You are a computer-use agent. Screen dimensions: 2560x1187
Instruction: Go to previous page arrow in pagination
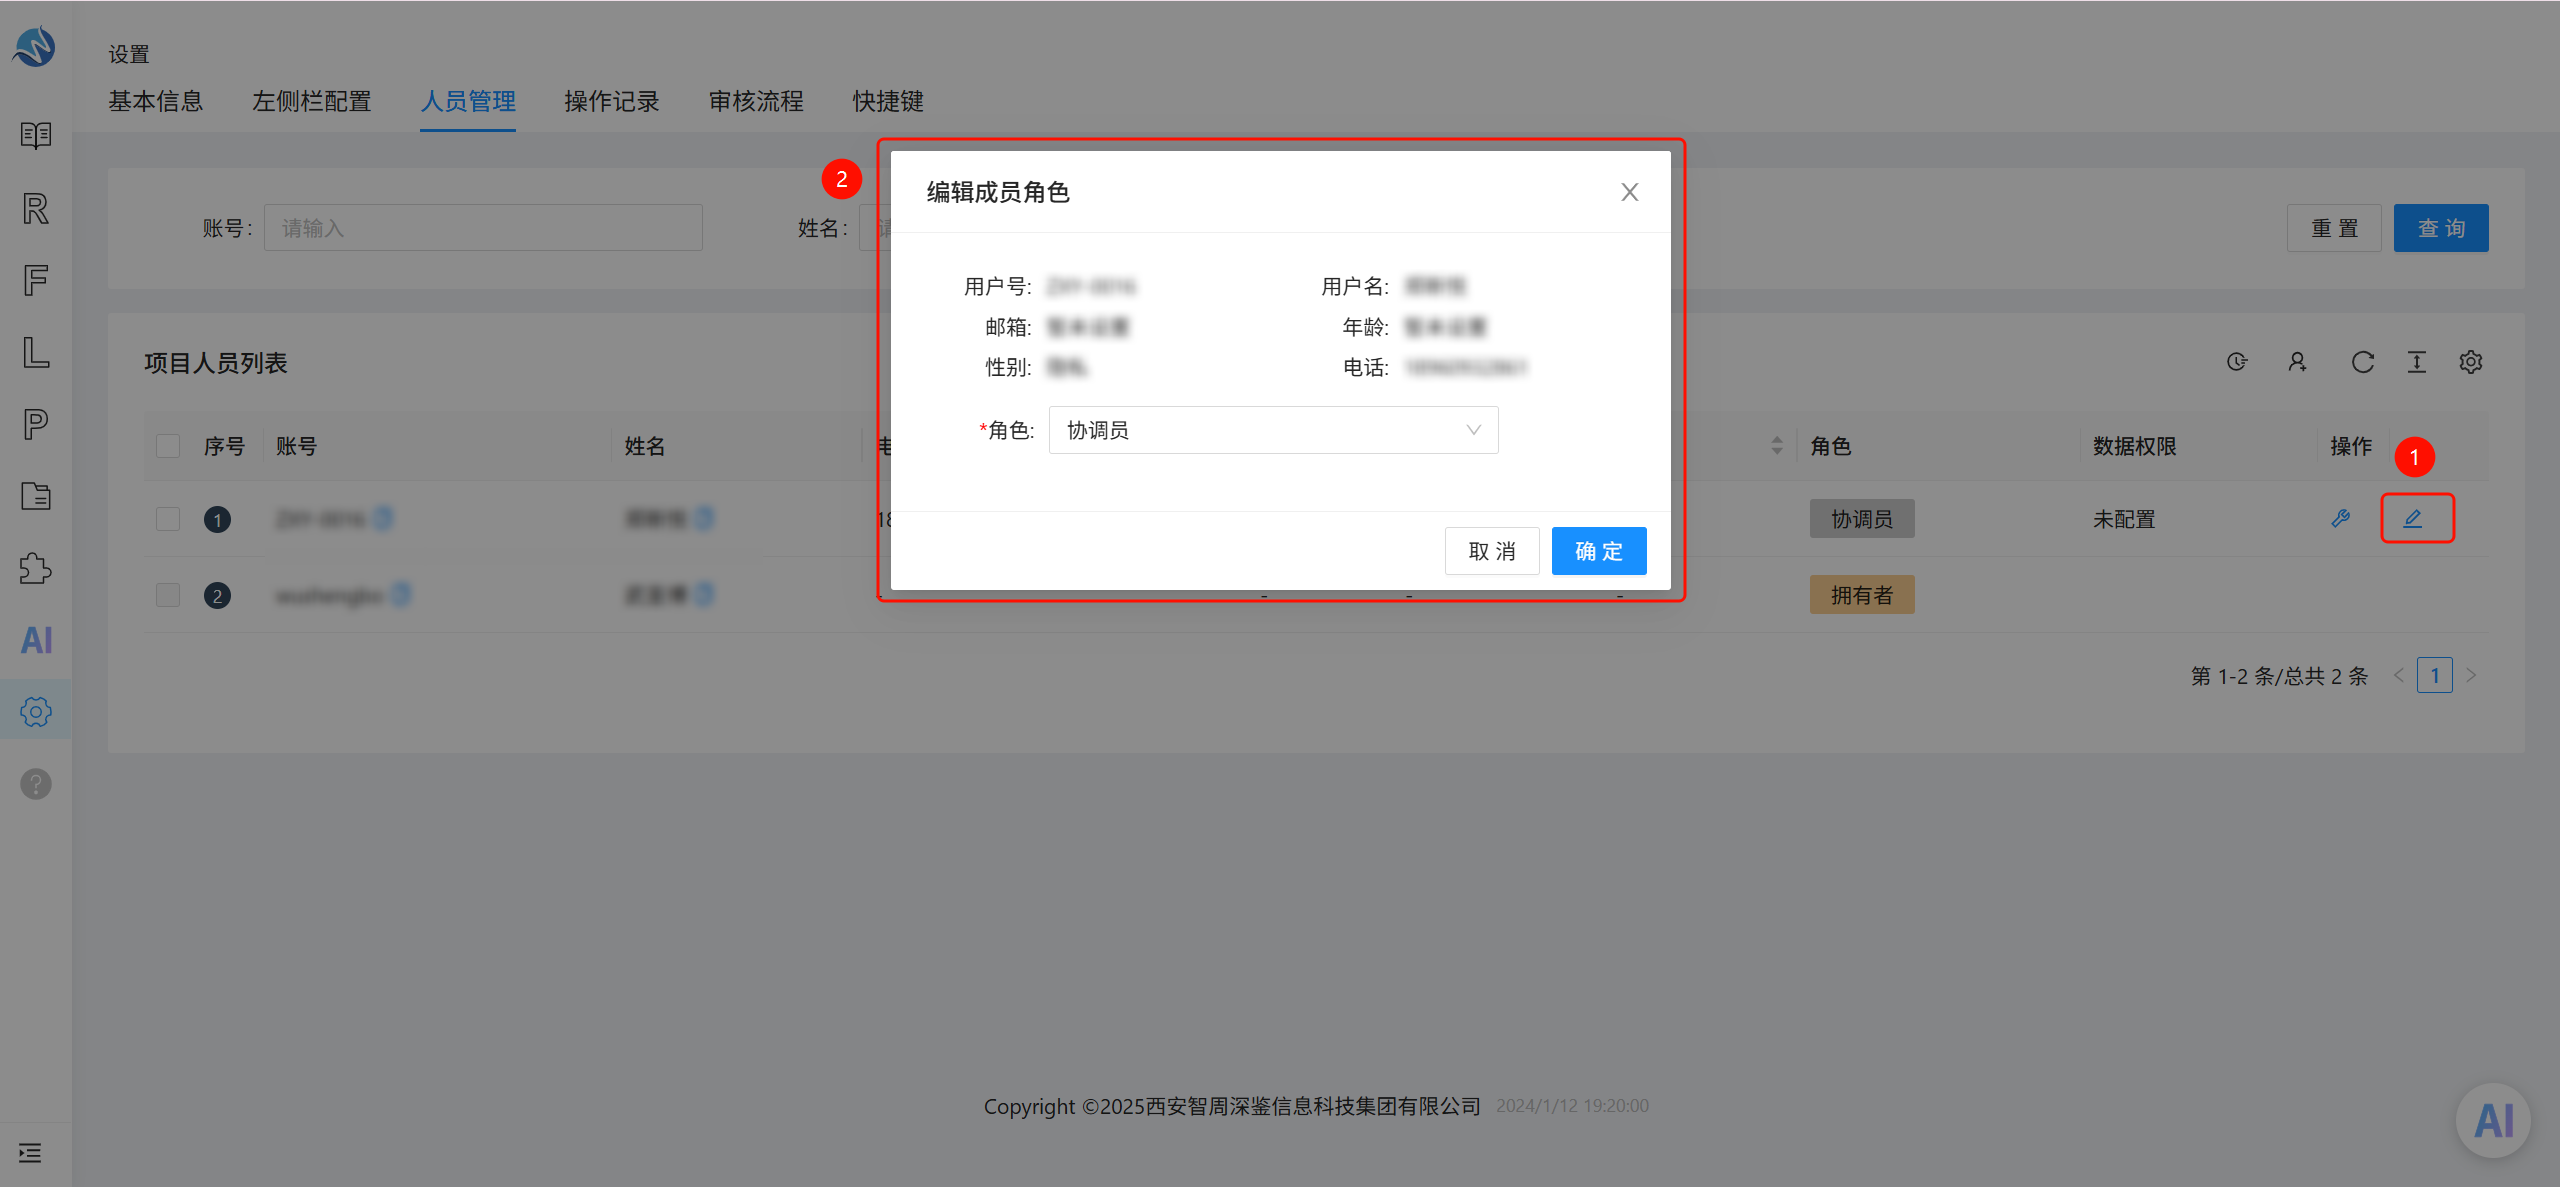(x=2398, y=676)
